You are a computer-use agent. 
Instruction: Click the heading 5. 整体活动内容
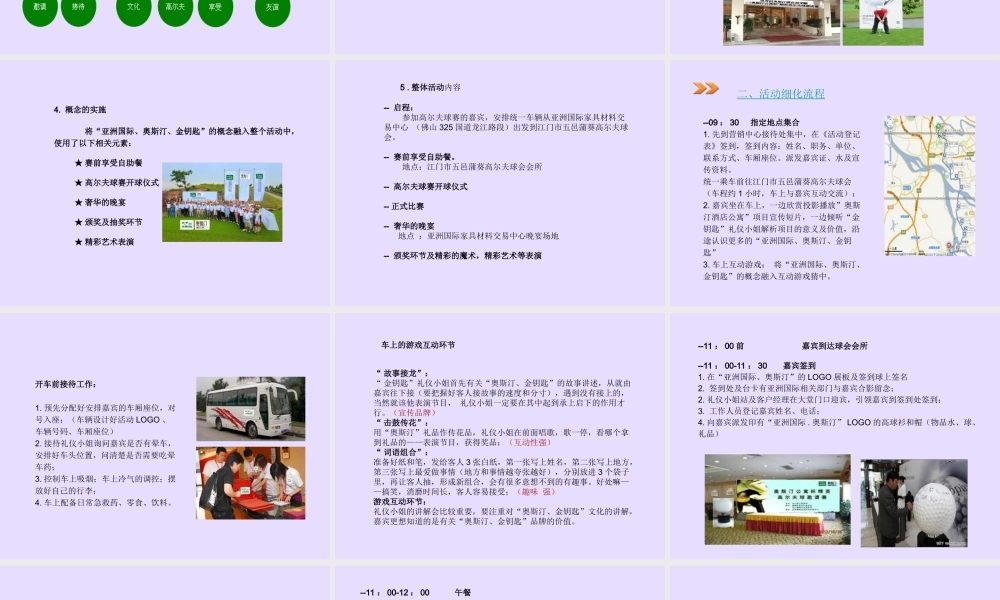pos(430,87)
